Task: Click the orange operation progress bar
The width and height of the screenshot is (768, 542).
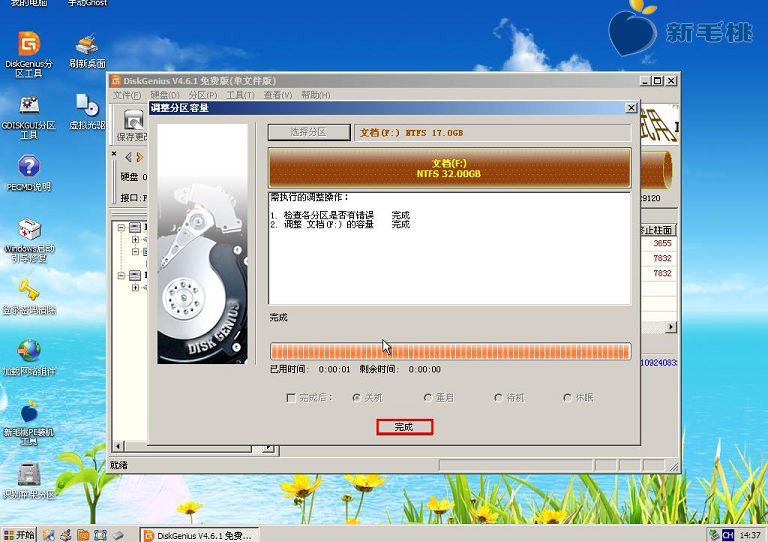Action: point(450,352)
